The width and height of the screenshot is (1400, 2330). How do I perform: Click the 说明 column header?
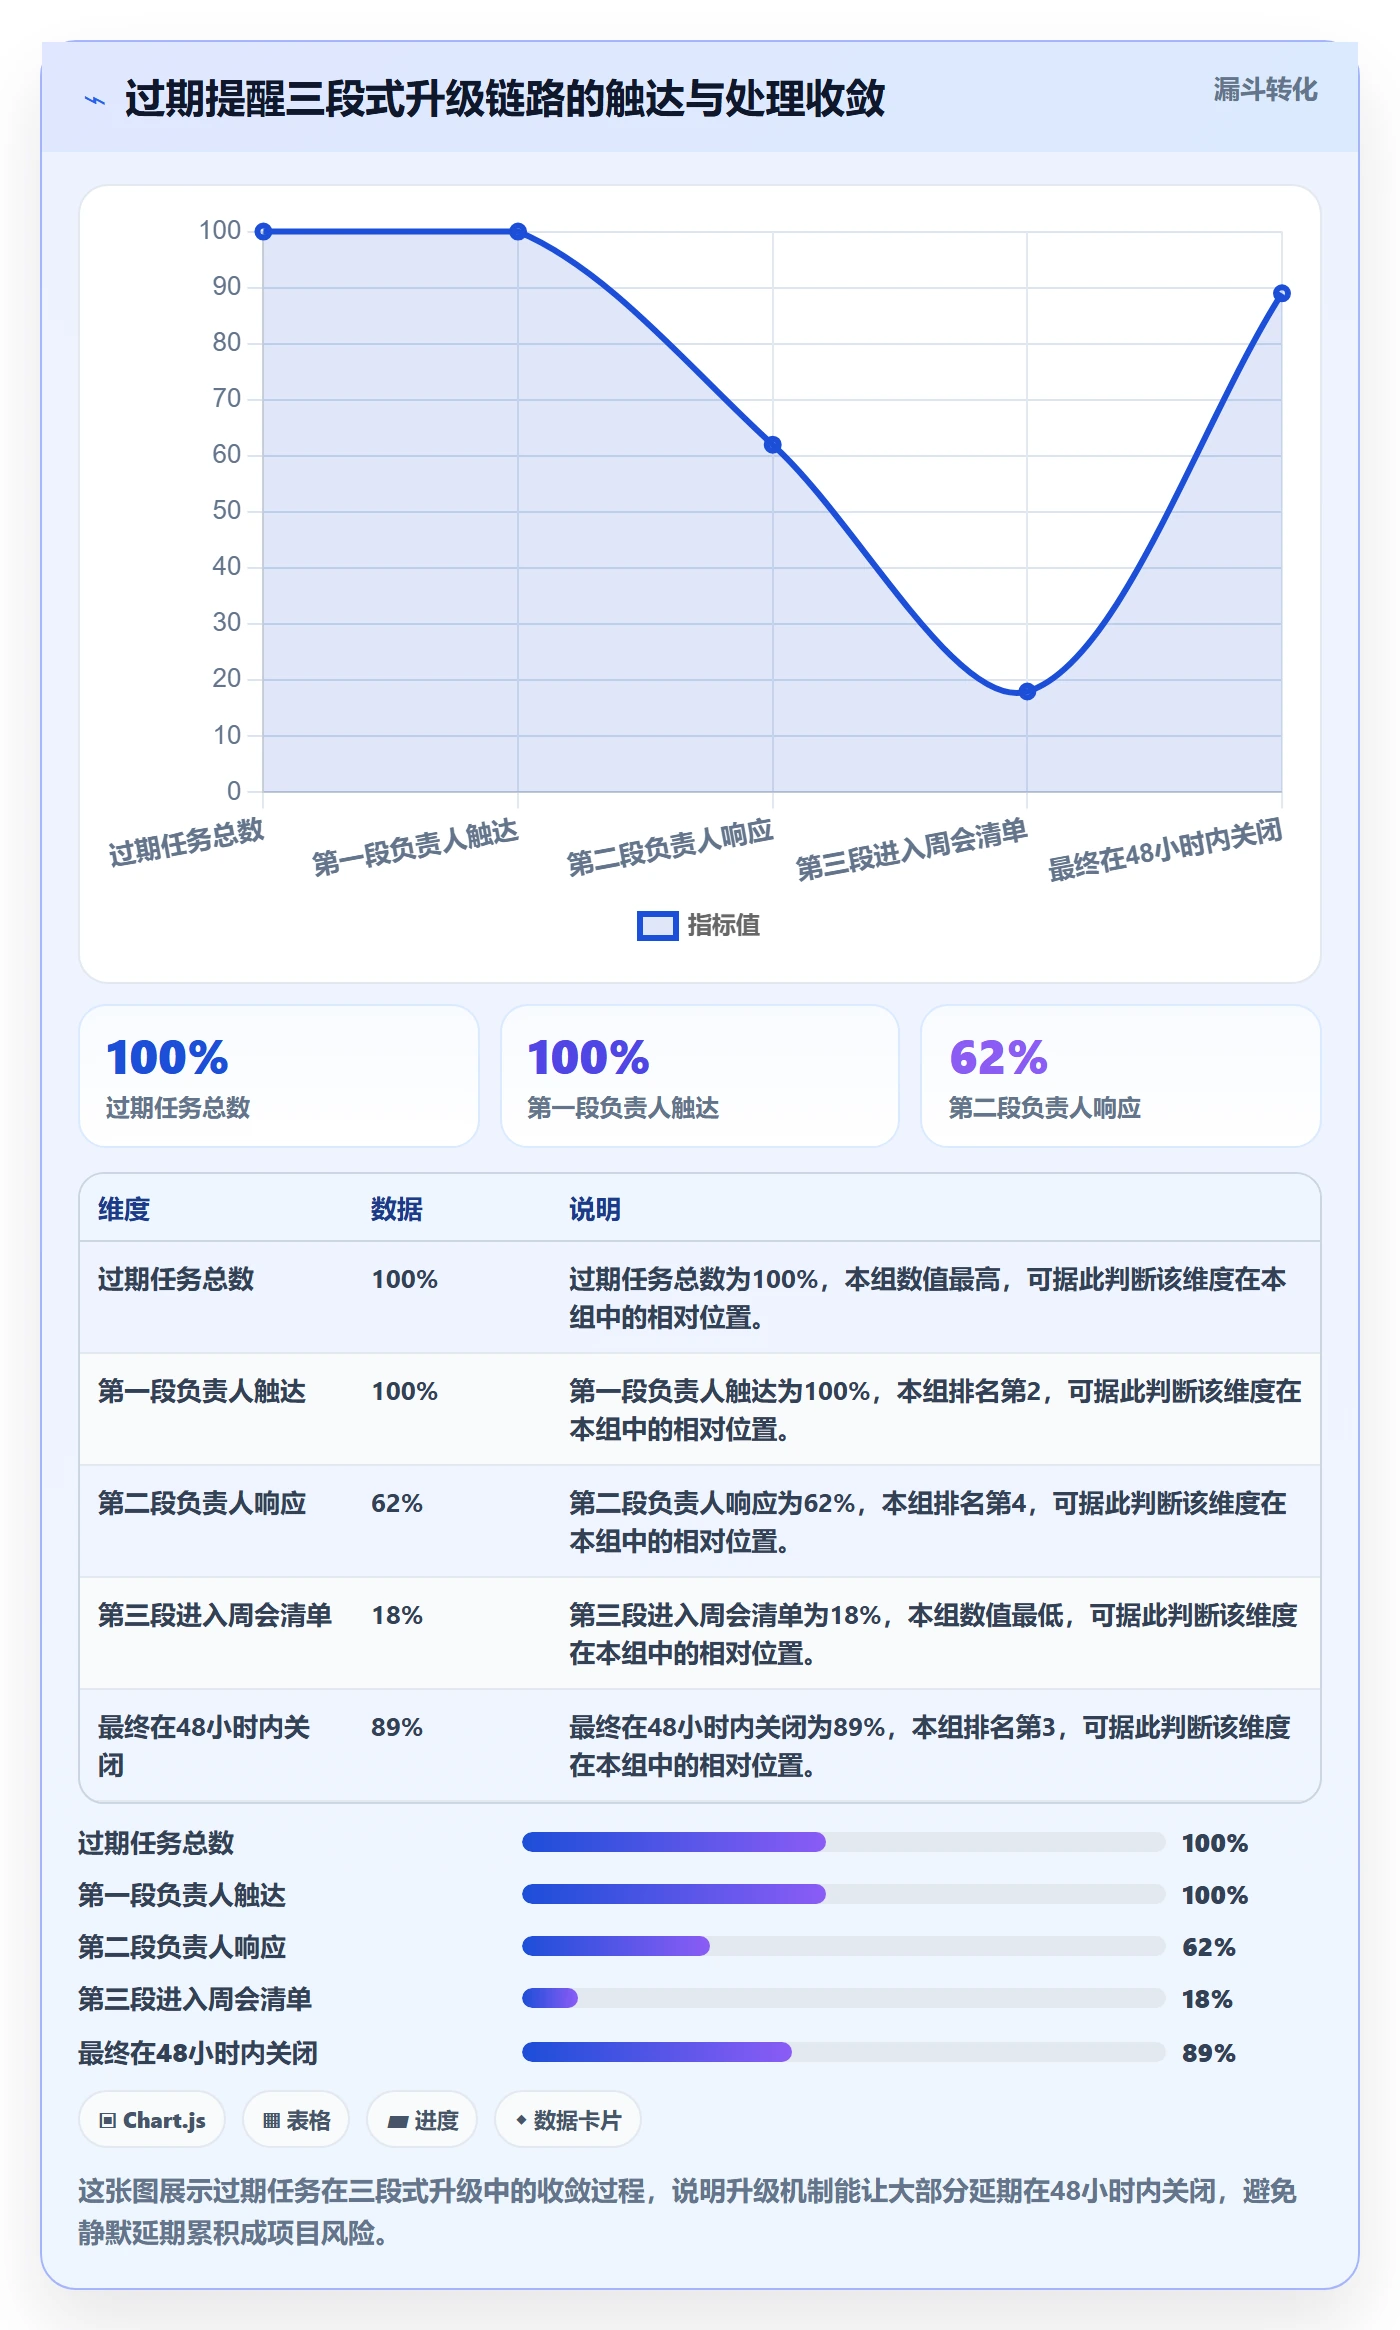coord(595,1209)
